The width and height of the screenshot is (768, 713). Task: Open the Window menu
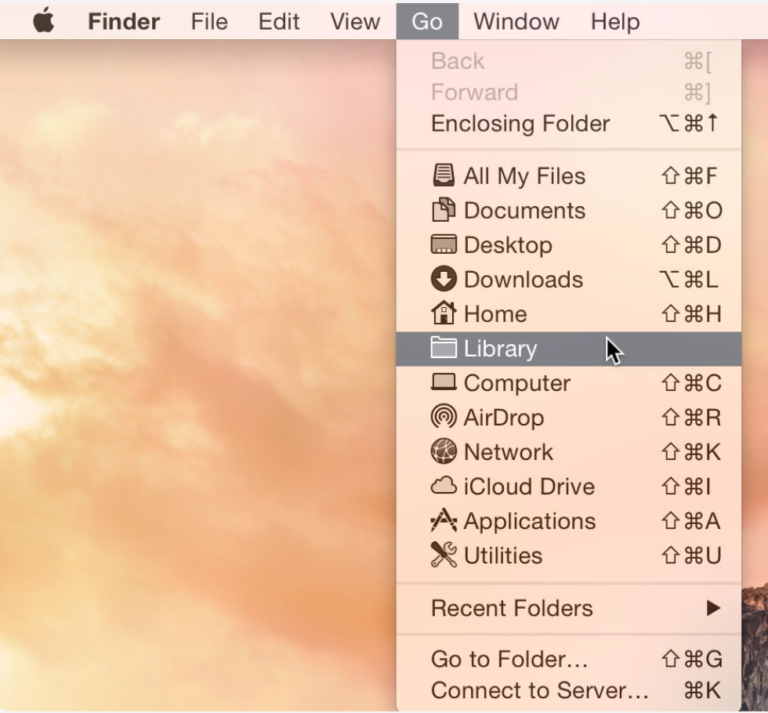pyautogui.click(x=516, y=22)
